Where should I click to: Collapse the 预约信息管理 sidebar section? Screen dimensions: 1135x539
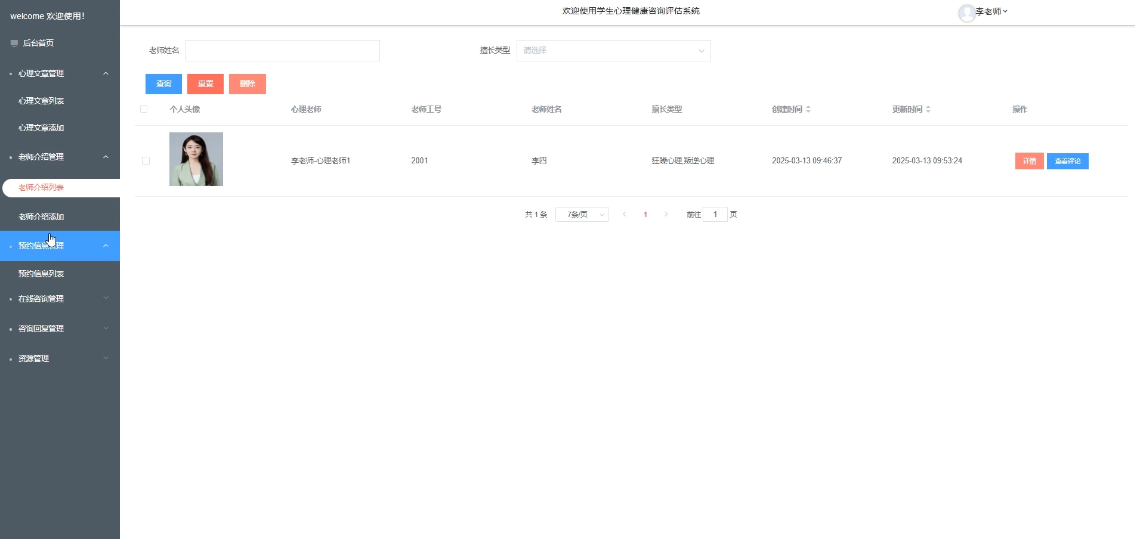pyautogui.click(x=59, y=245)
